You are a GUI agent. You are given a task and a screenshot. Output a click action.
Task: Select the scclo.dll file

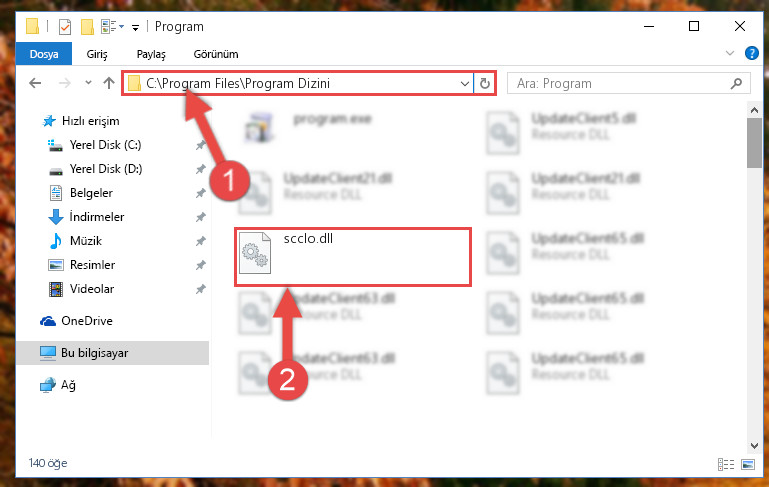[353, 256]
